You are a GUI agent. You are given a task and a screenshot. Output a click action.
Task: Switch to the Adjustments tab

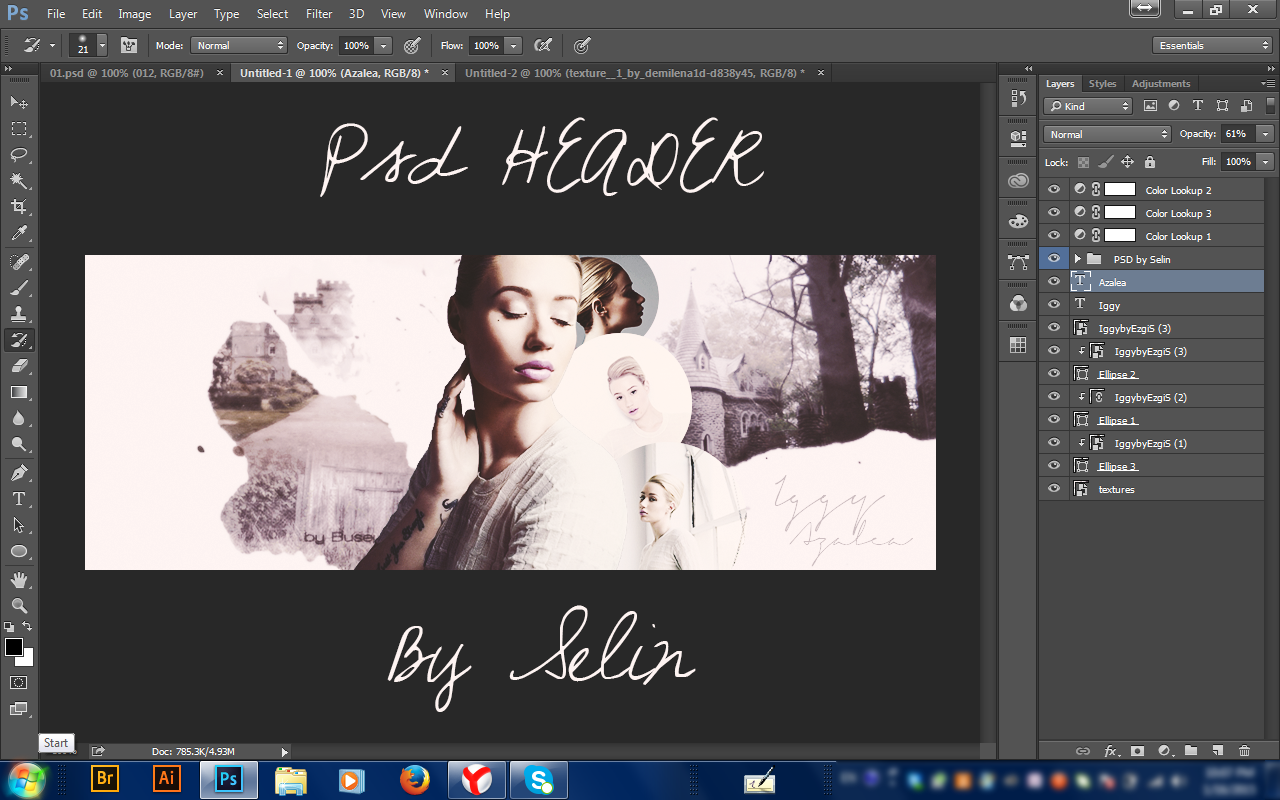pos(1160,83)
